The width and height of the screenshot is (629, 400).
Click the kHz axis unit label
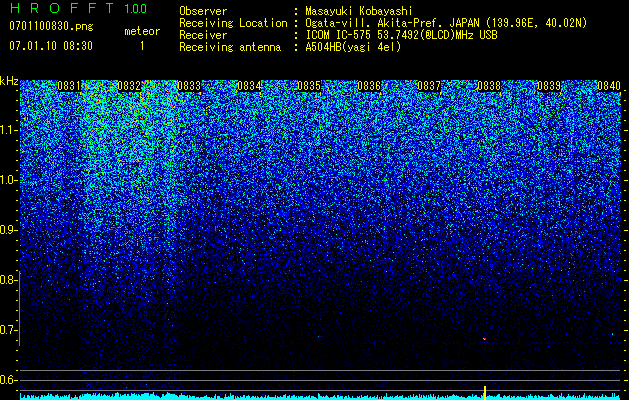pos(9,81)
